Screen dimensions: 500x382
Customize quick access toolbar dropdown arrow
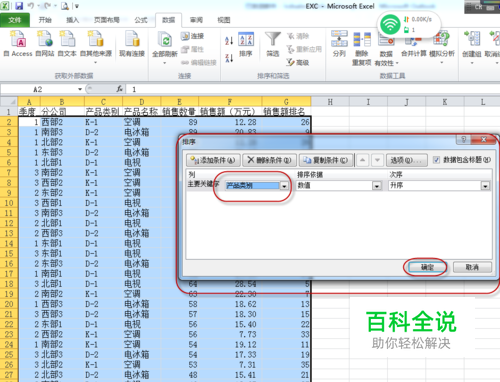pyautogui.click(x=77, y=6)
